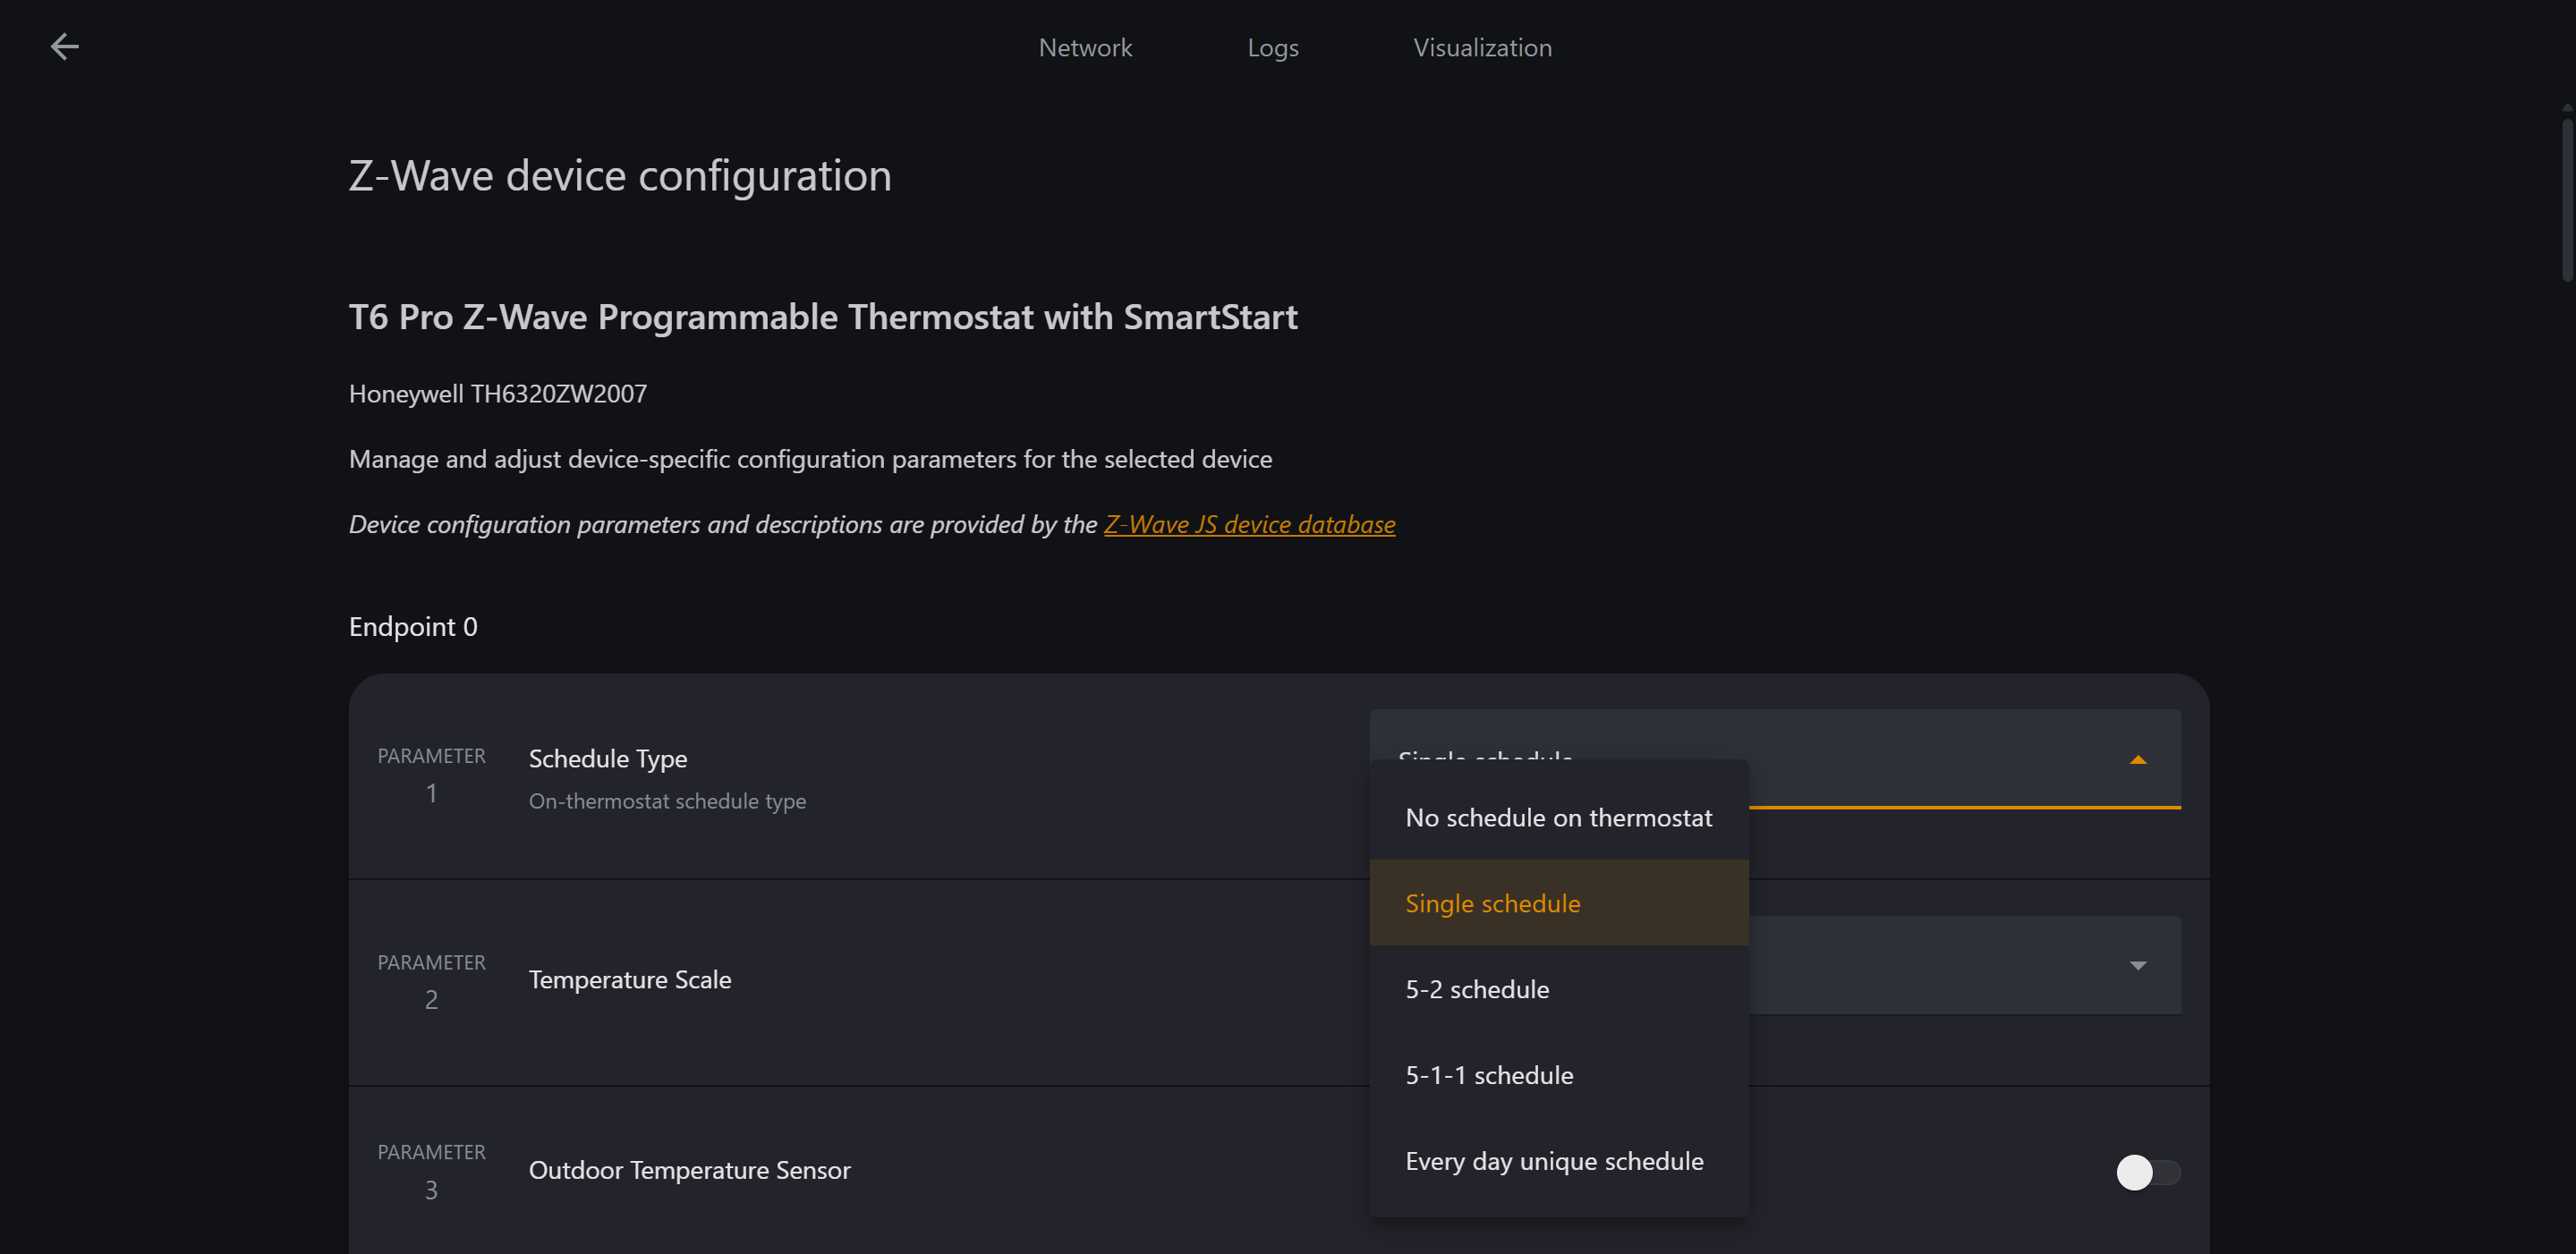
Task: Choose Single schedule option
Action: 1558,903
